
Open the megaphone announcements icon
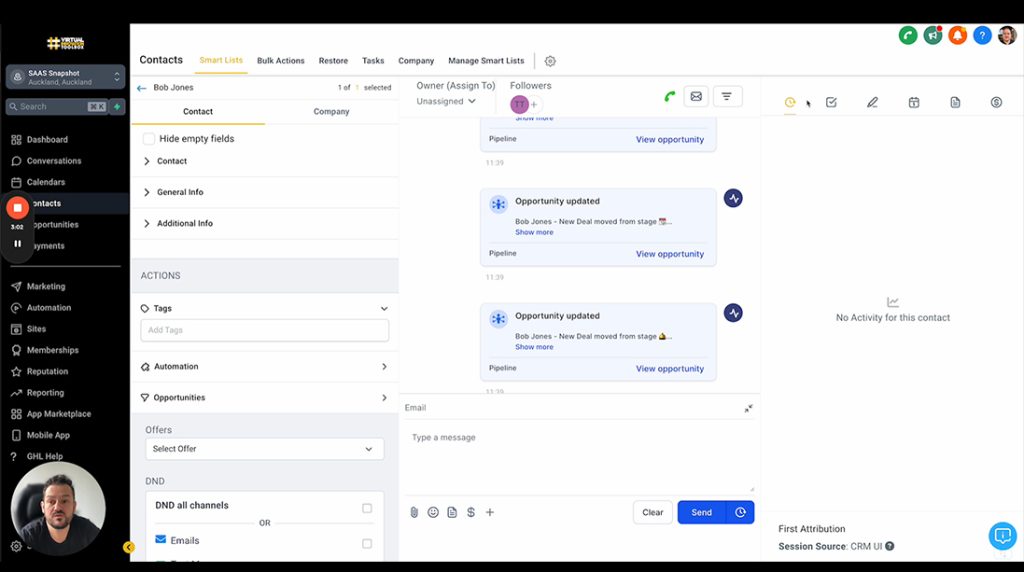(x=933, y=35)
